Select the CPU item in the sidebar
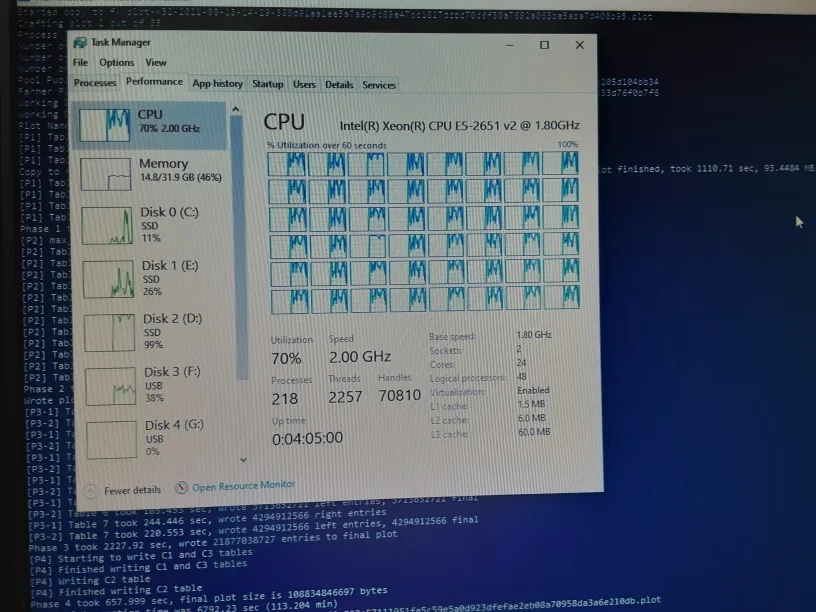Viewport: 816px width, 612px height. (x=150, y=125)
